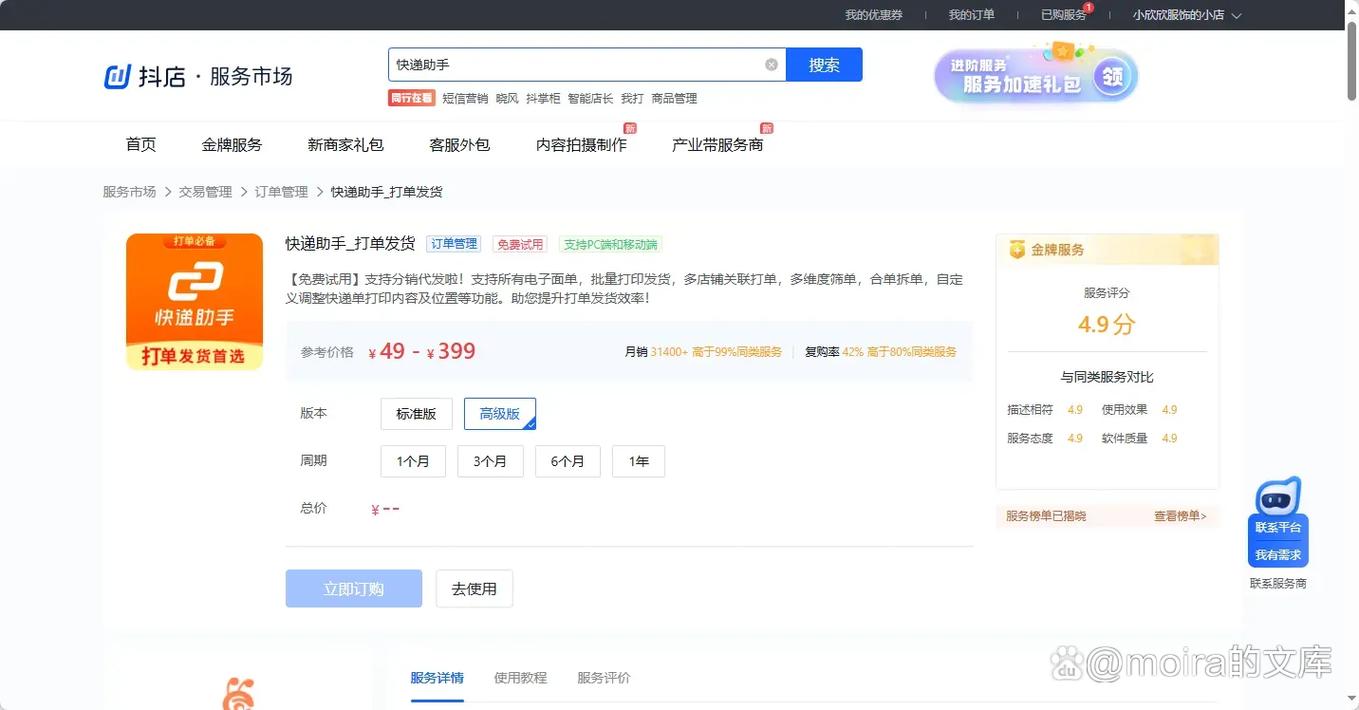Open 金牌服务 in the navigation bar

tap(232, 145)
